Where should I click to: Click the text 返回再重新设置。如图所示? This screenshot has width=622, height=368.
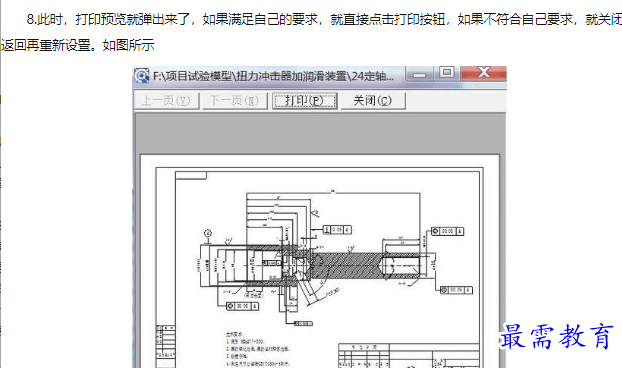[77, 45]
